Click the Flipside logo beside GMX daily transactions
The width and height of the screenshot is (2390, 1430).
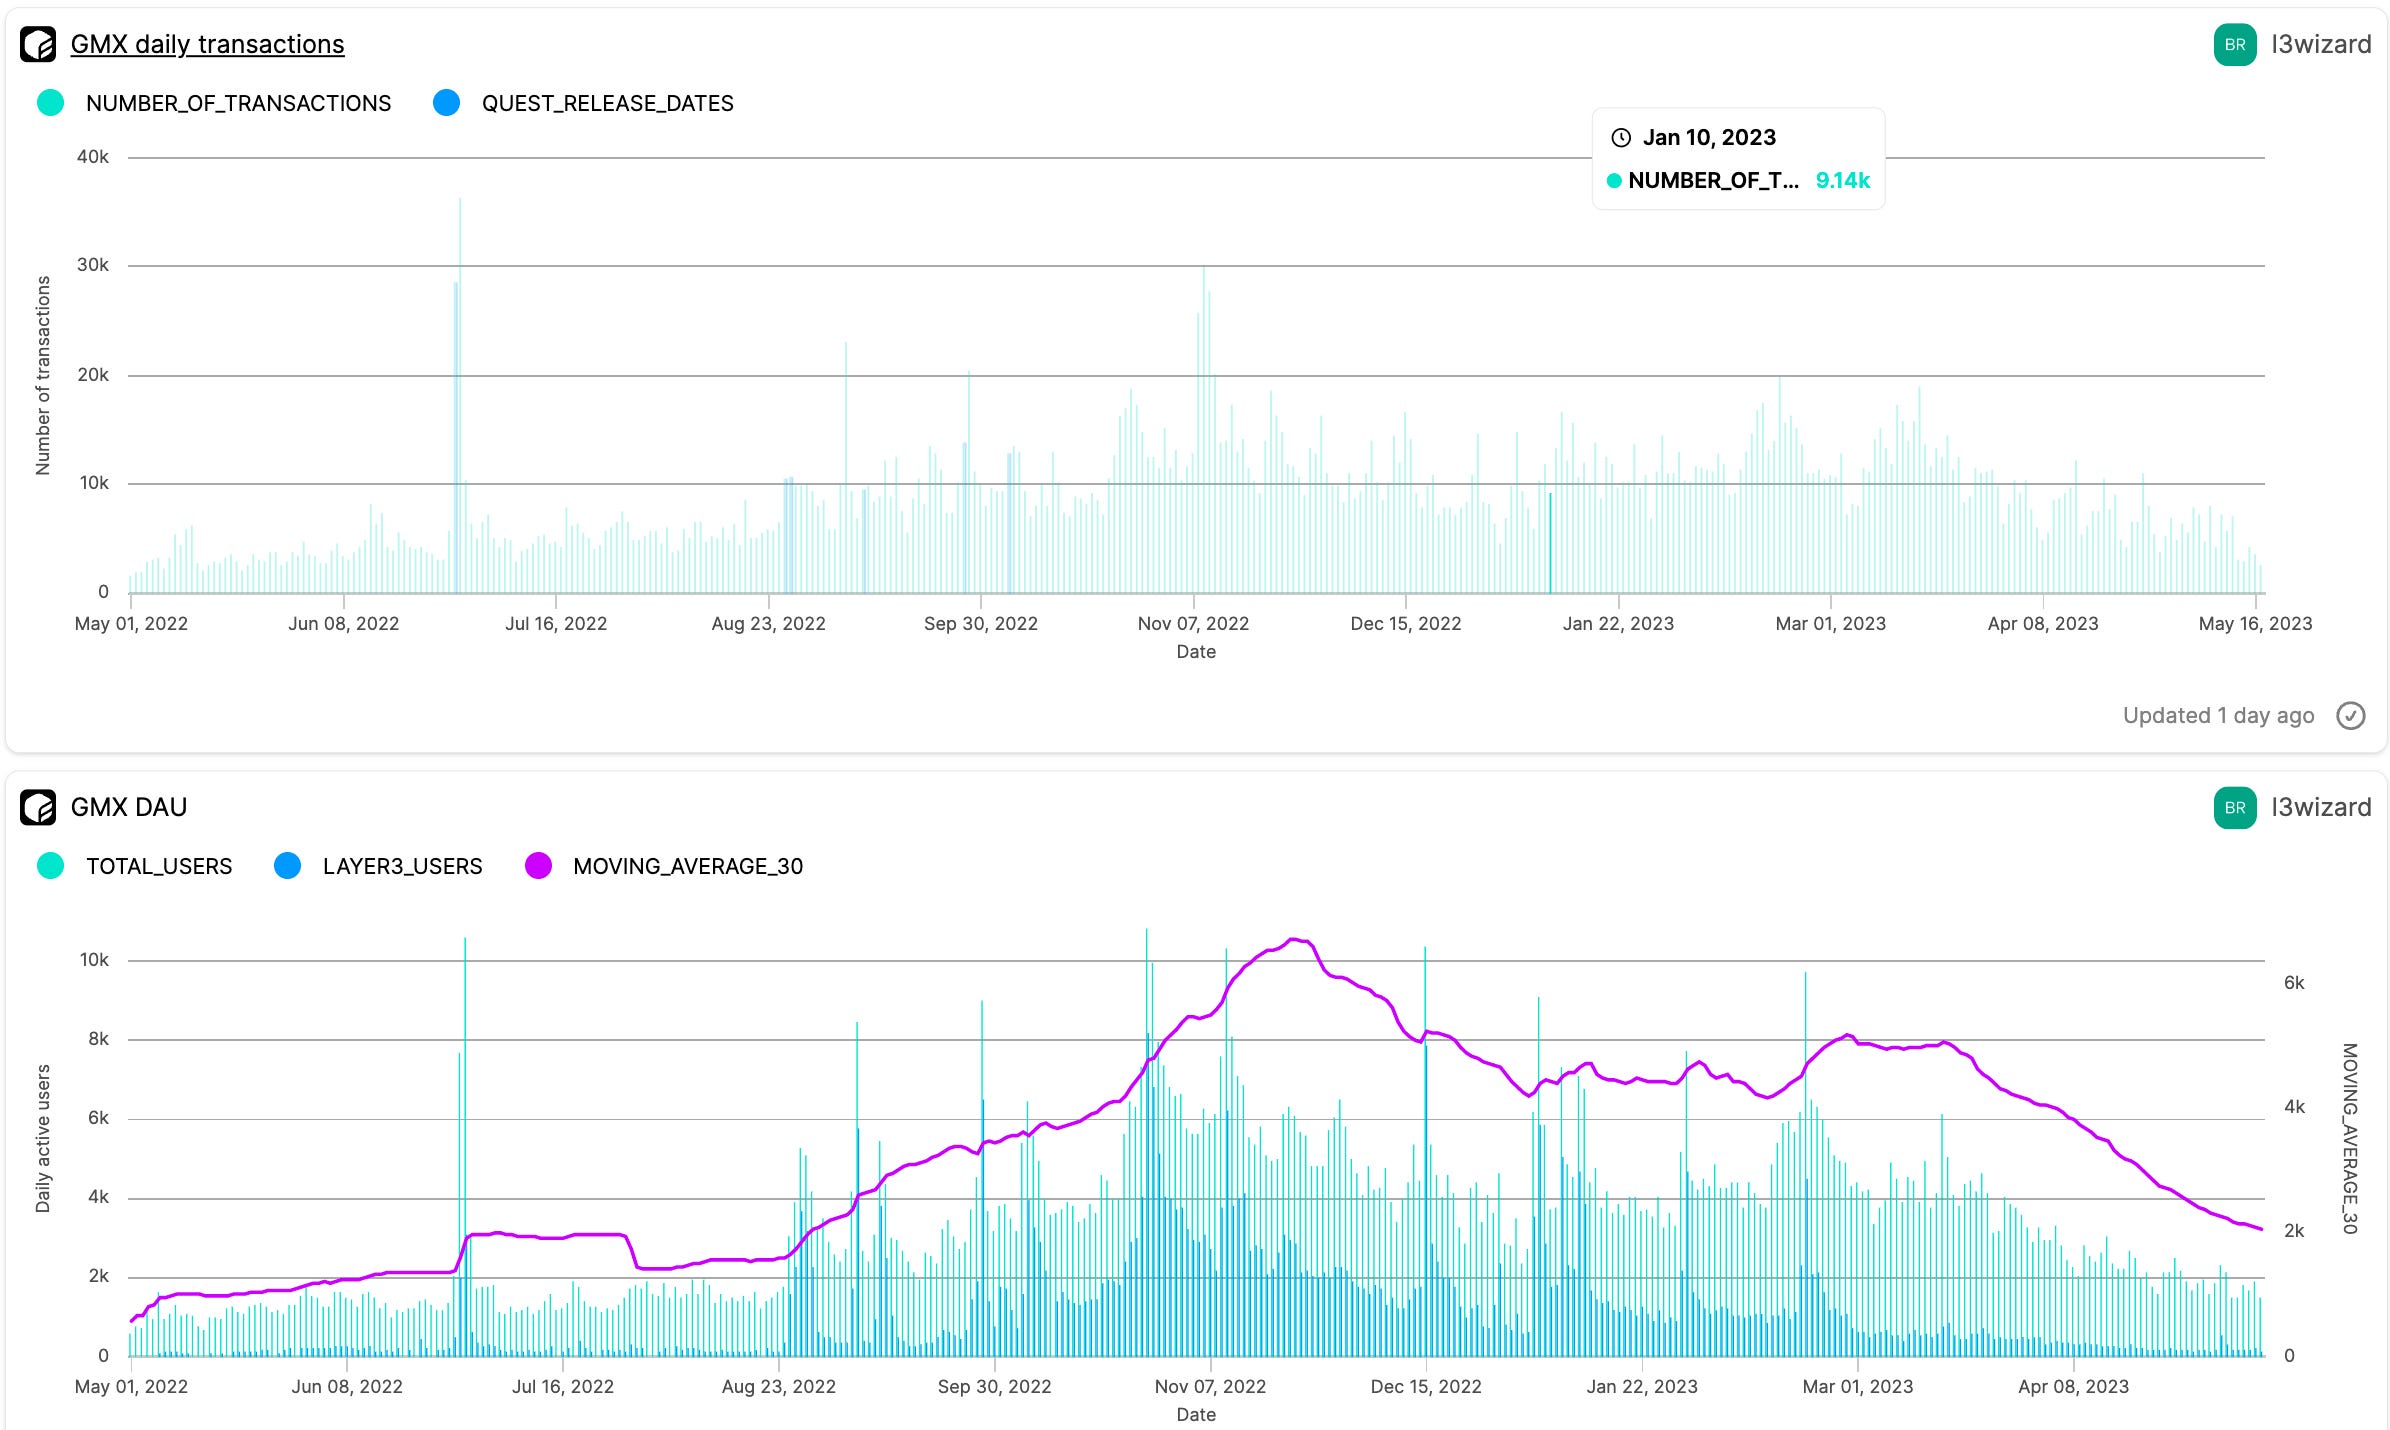coord(38,45)
